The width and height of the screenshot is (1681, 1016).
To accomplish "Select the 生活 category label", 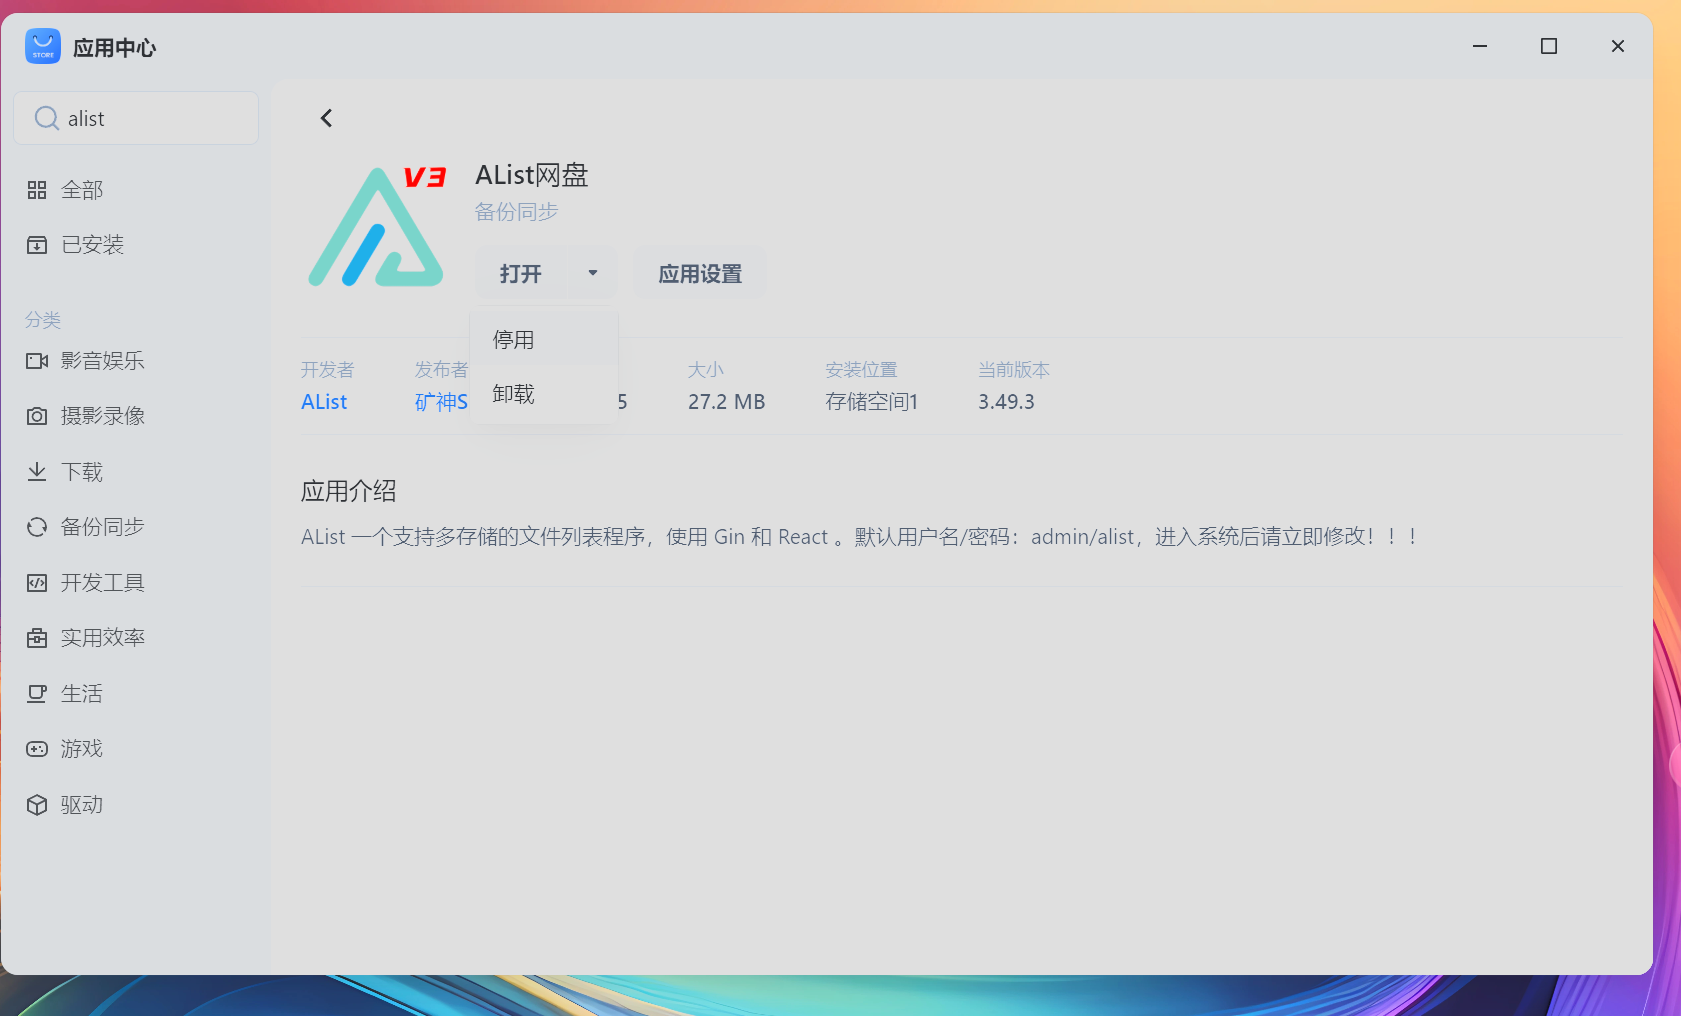I will [x=82, y=694].
